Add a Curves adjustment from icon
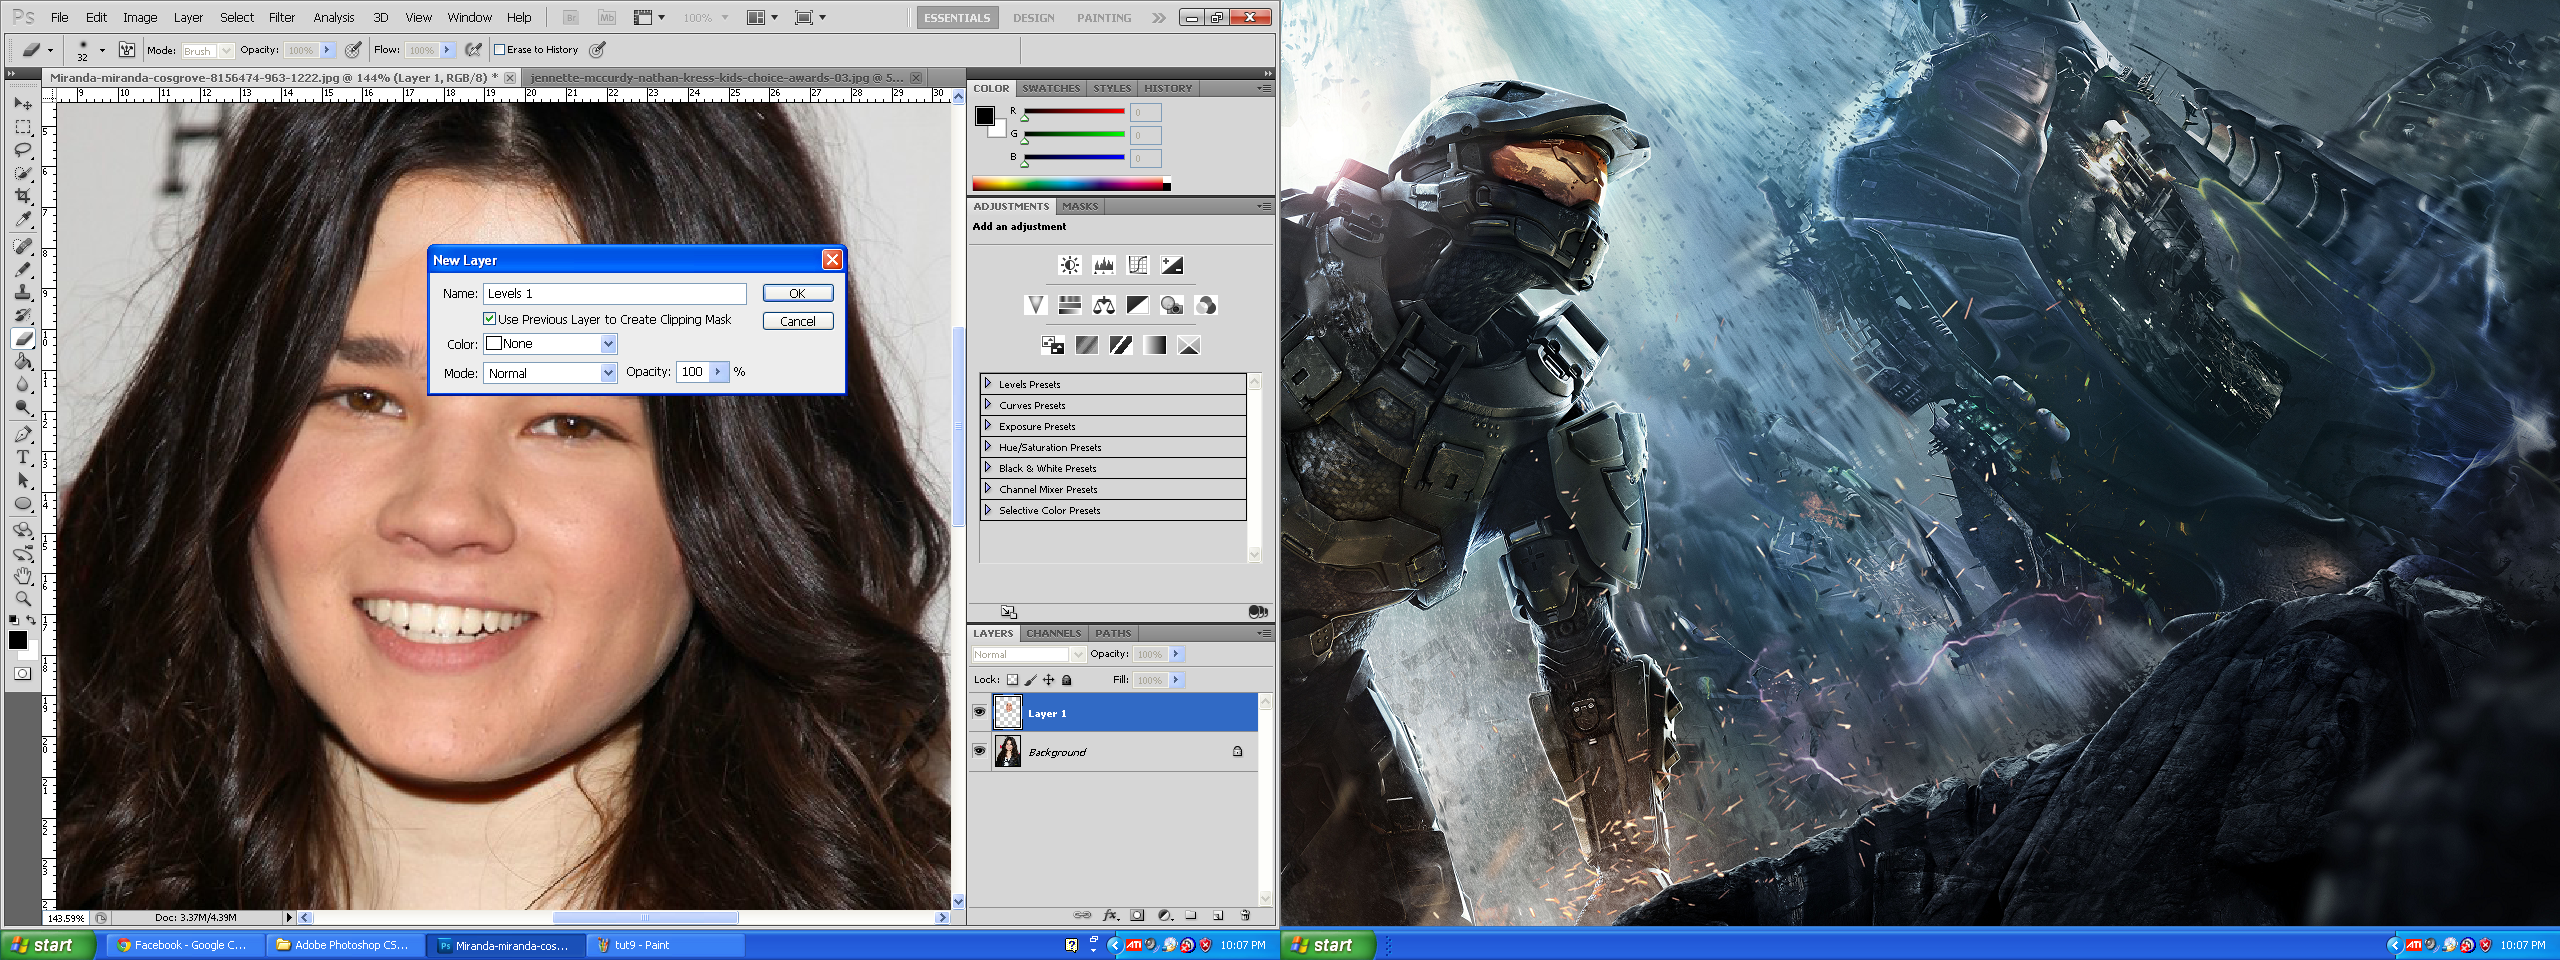Viewport: 2560px width, 960px height. click(x=1138, y=265)
